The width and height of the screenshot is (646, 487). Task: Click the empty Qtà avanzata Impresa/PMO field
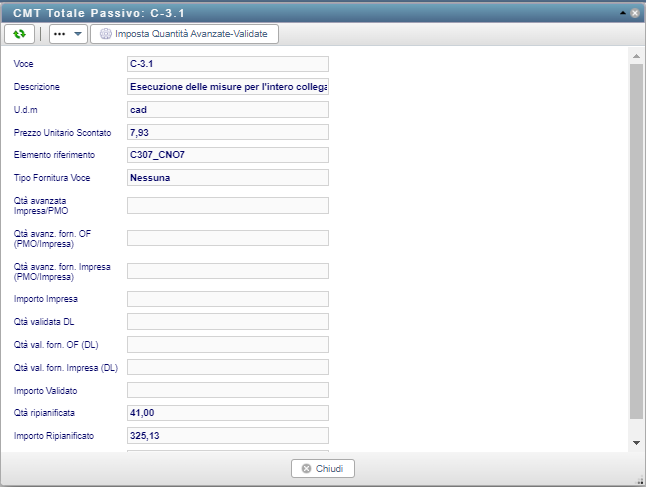pos(228,206)
